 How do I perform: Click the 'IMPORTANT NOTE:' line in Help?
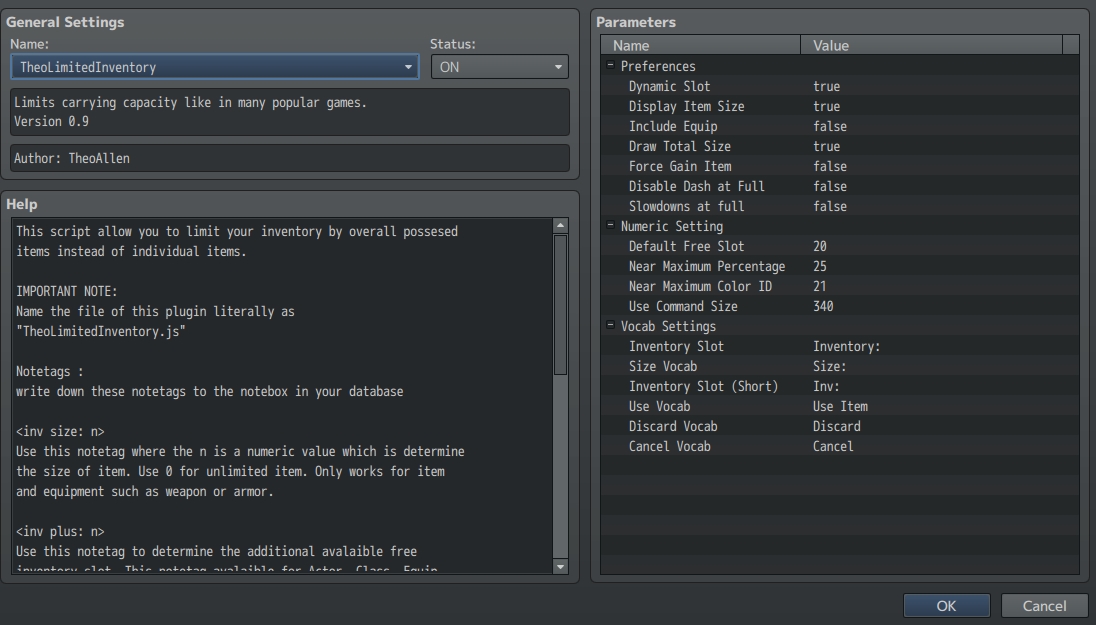tap(67, 291)
